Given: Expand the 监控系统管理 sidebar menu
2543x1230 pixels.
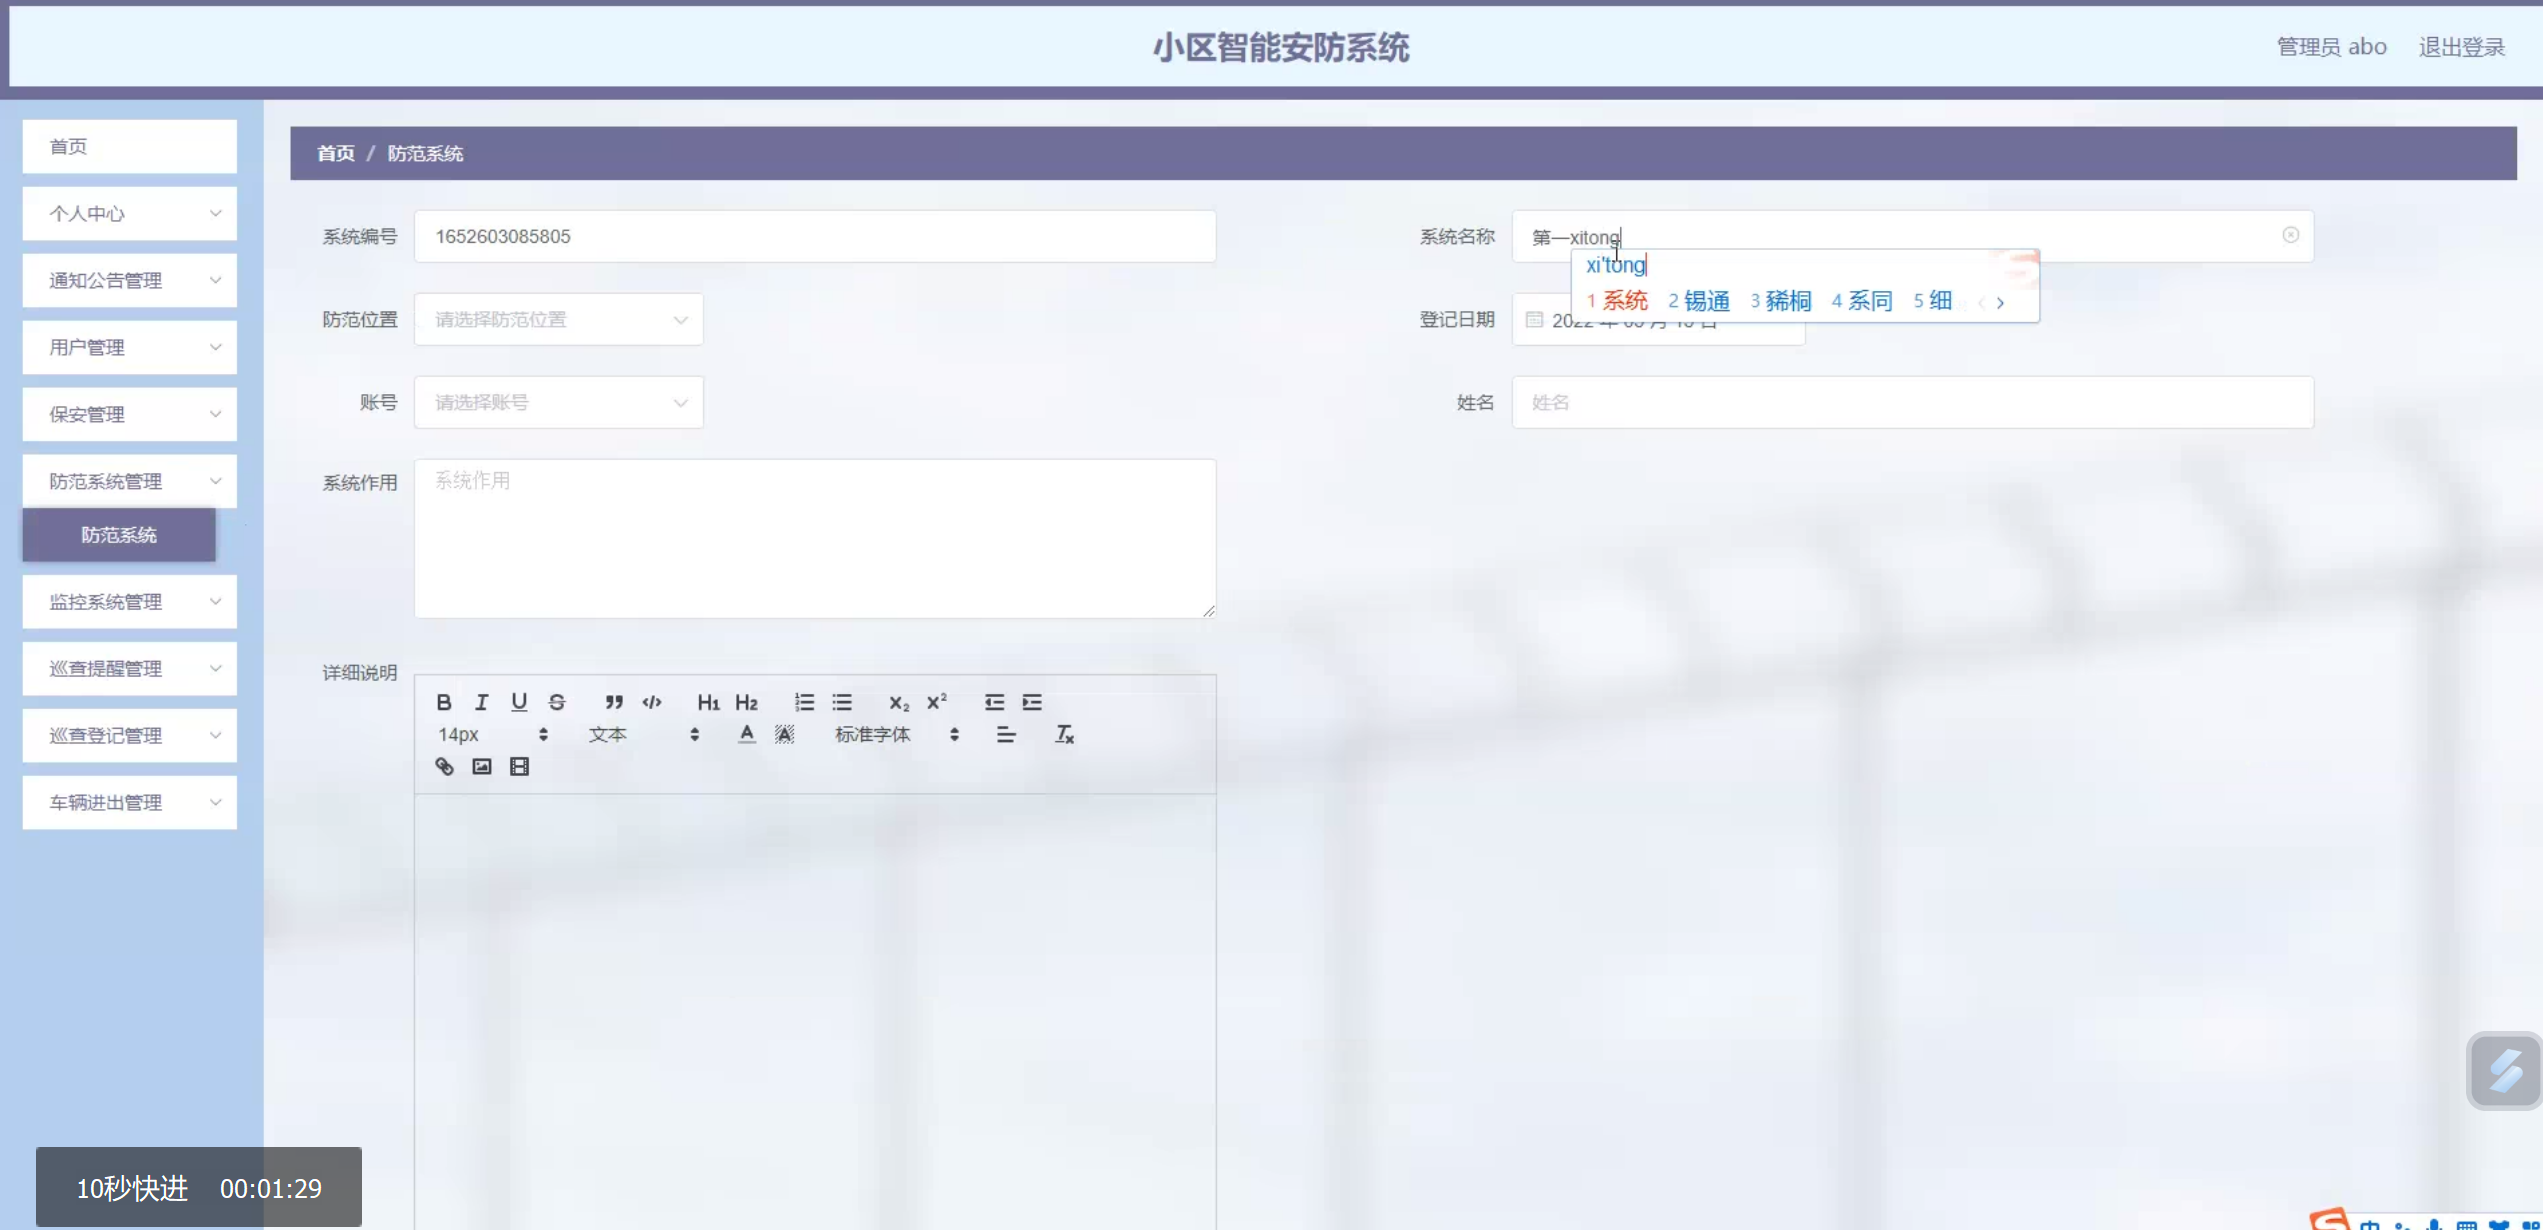Looking at the screenshot, I should pos(130,602).
